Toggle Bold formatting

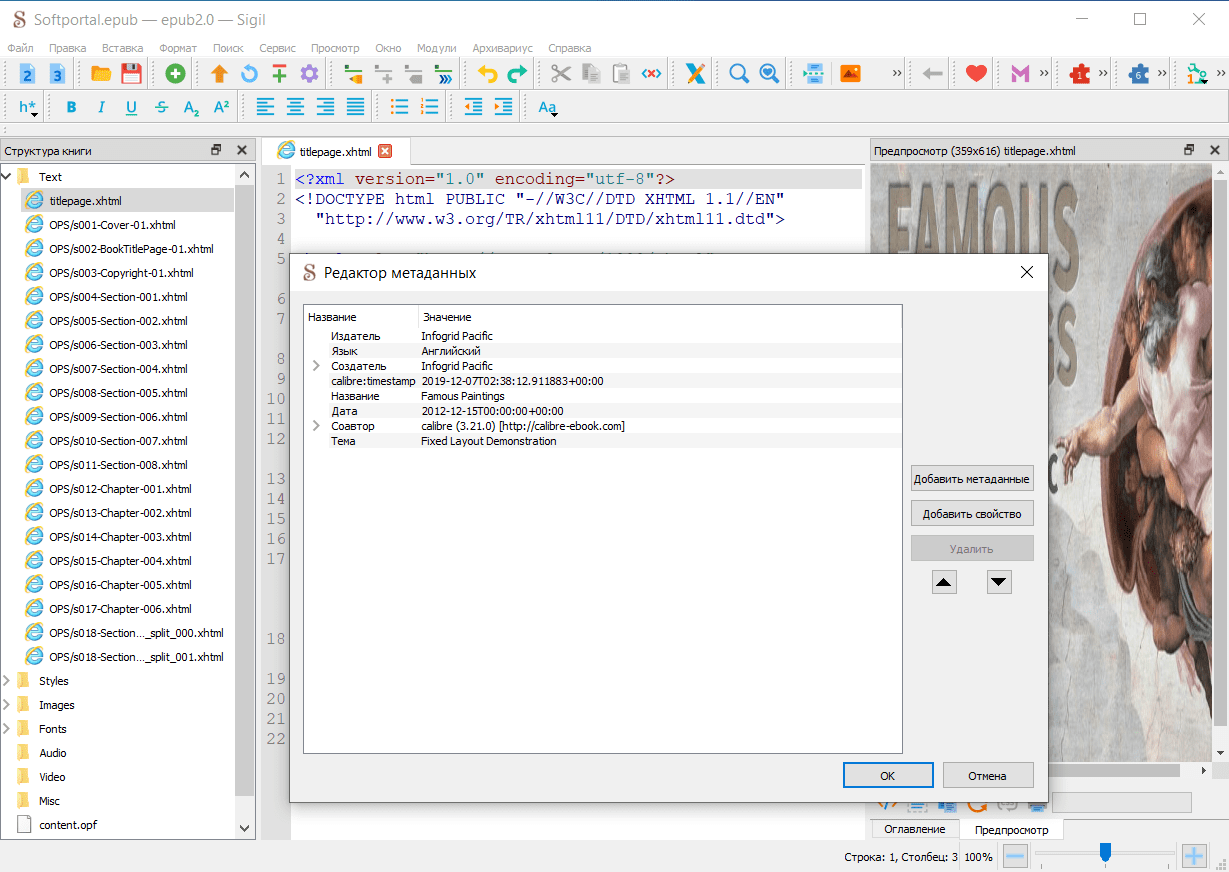click(x=71, y=107)
